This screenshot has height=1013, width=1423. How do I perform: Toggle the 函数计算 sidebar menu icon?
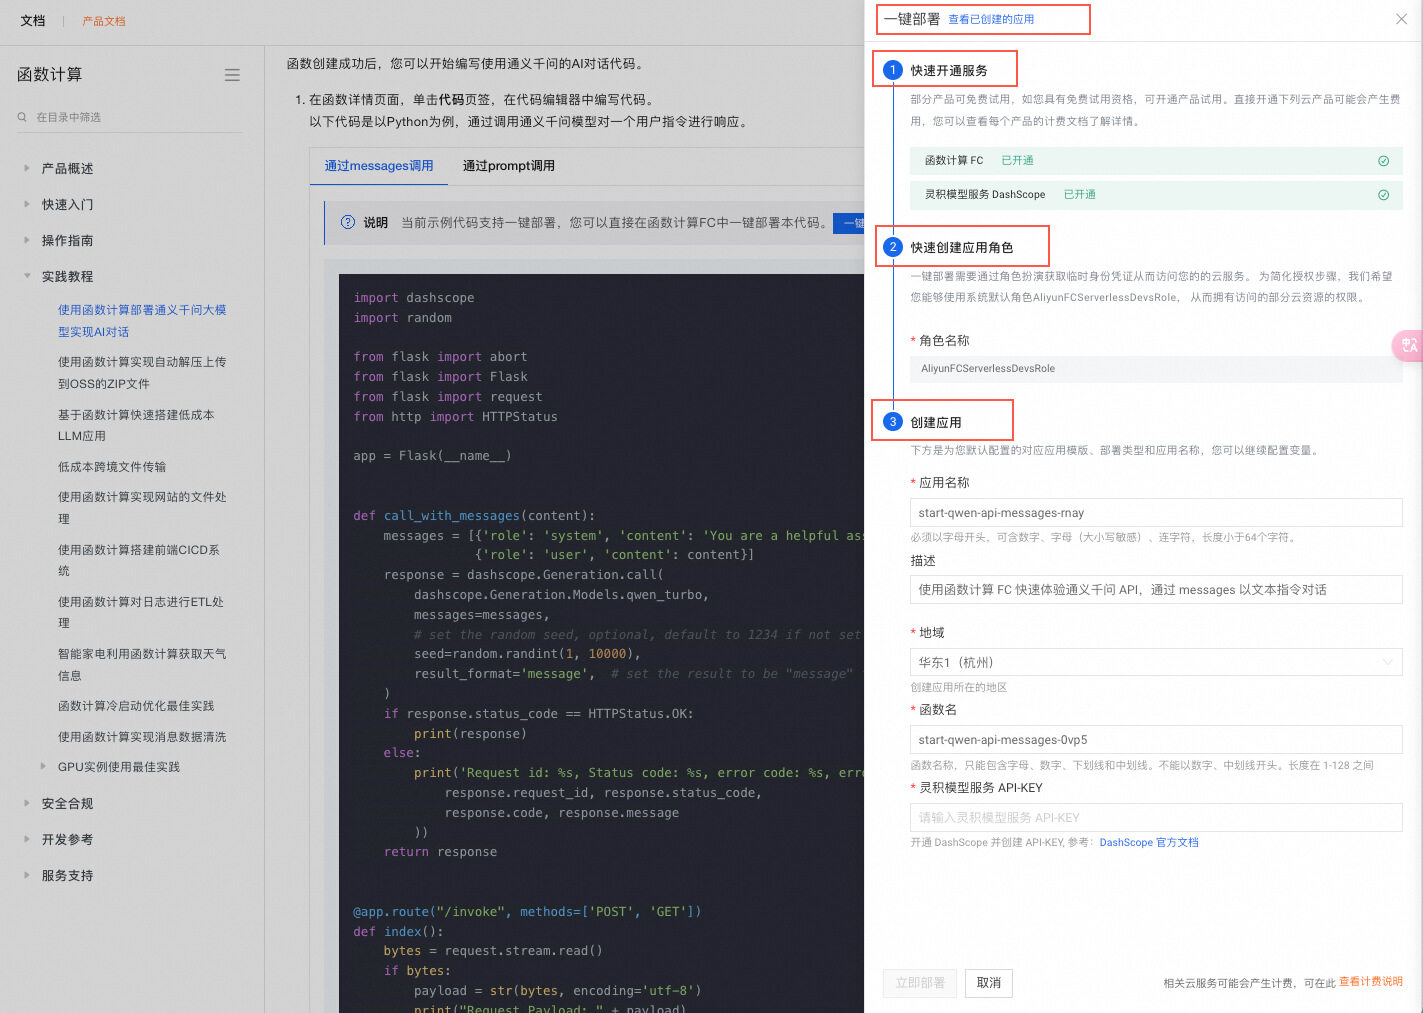232,75
